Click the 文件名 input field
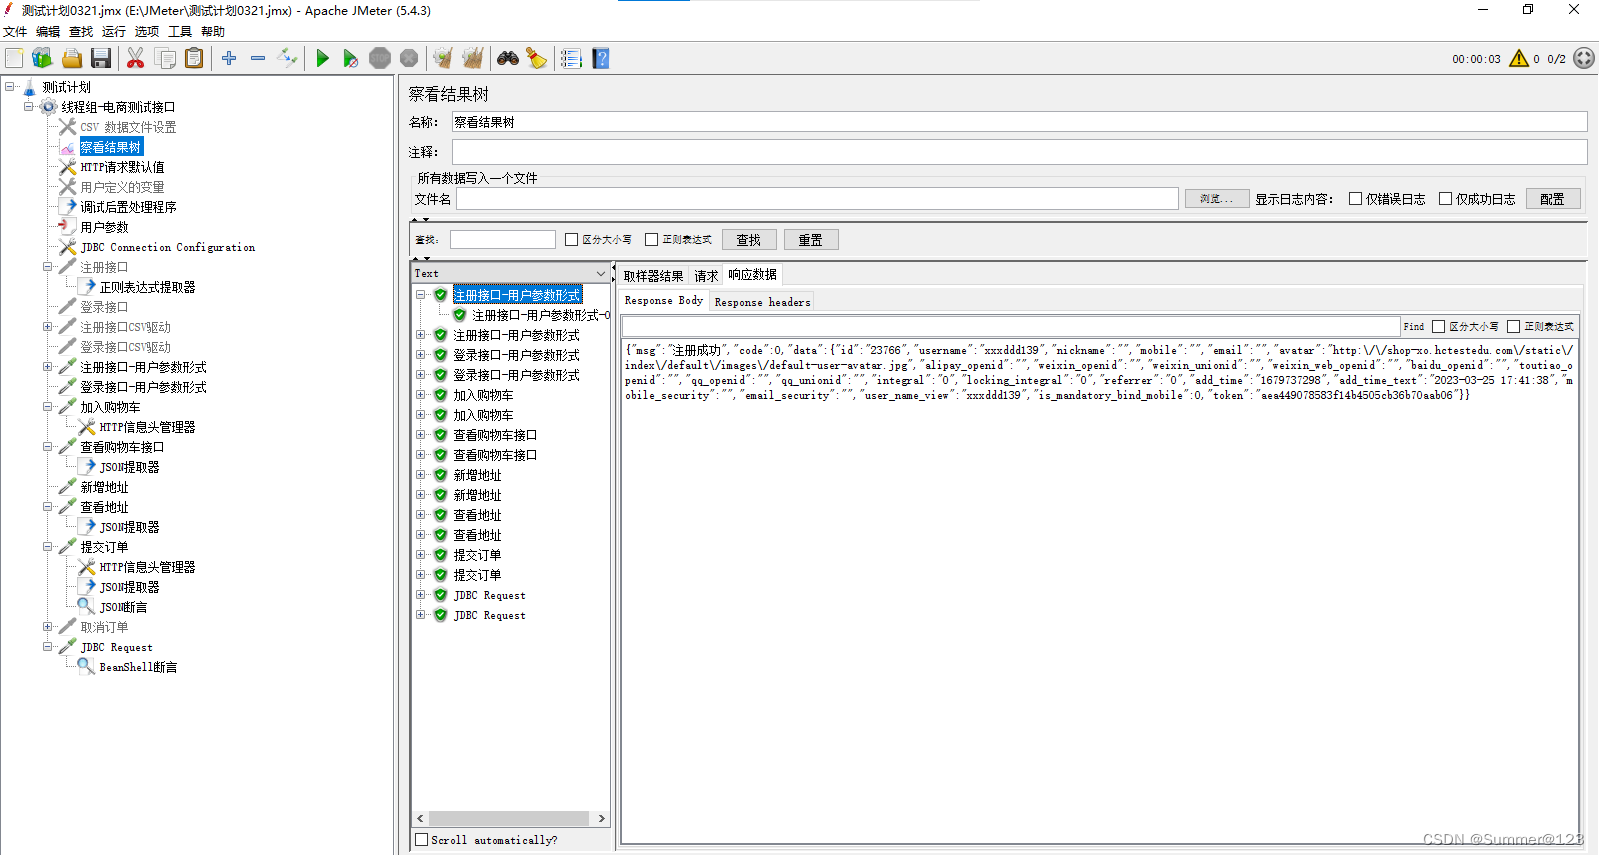The height and width of the screenshot is (855, 1599). point(817,199)
